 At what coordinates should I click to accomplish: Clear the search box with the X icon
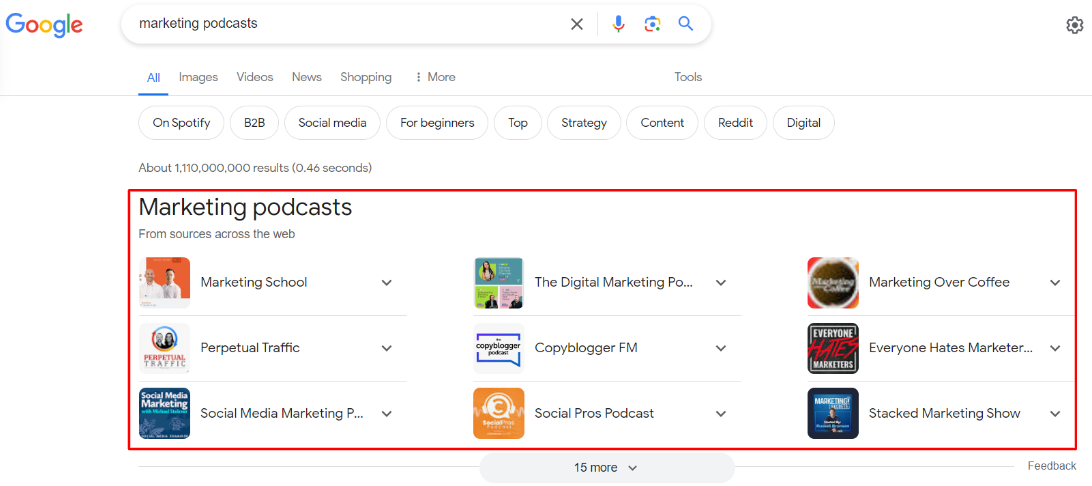pos(577,24)
